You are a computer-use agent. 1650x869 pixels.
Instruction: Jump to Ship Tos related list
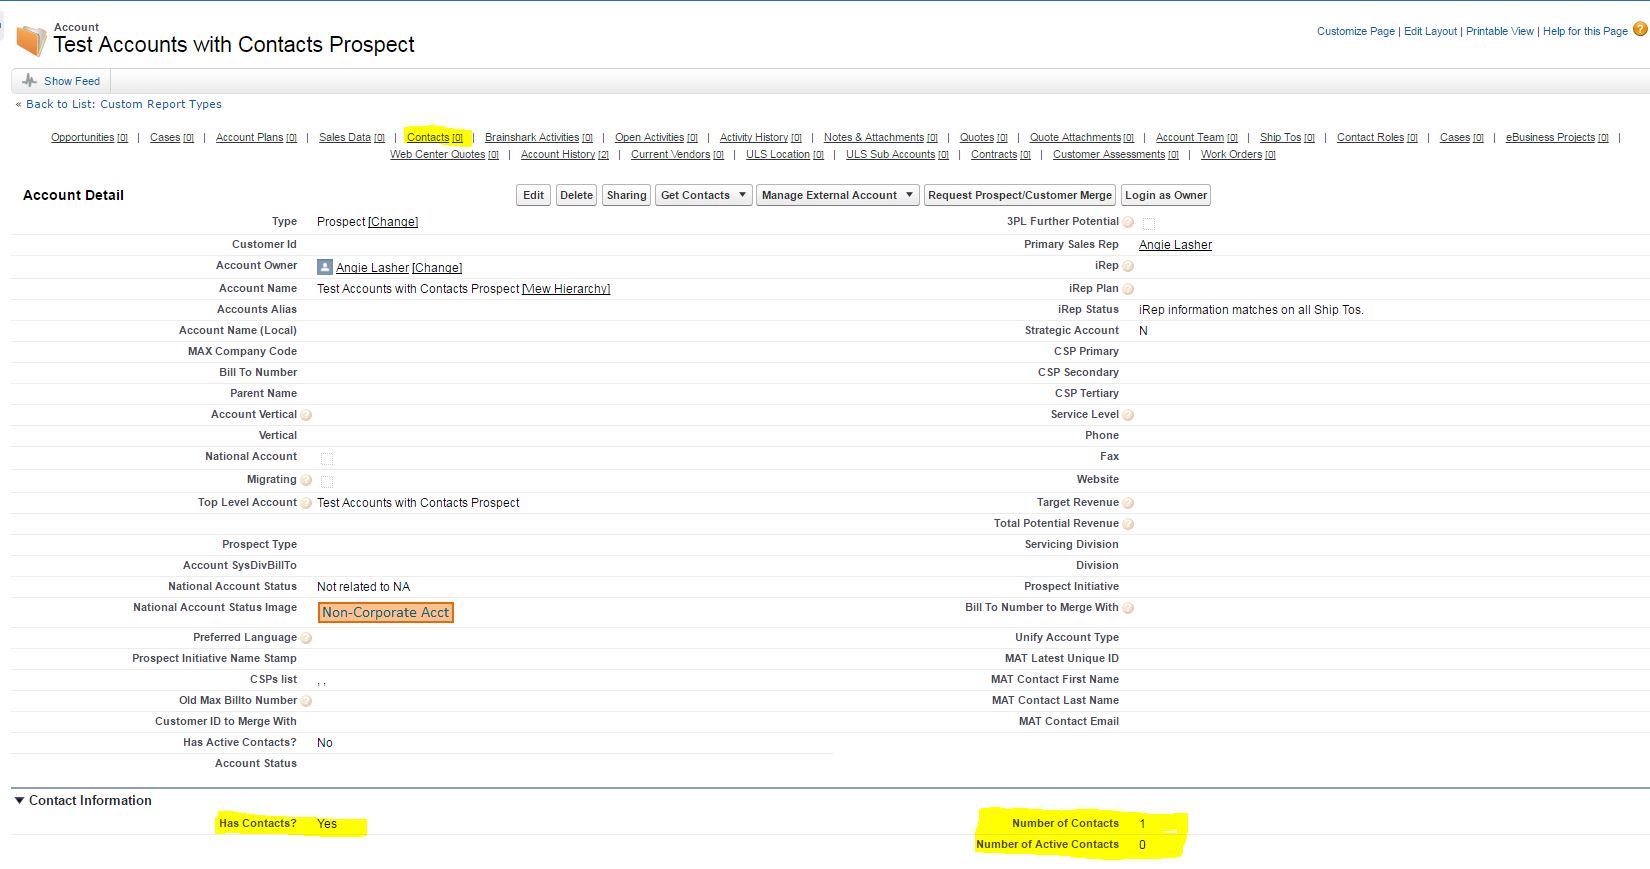tap(1287, 138)
